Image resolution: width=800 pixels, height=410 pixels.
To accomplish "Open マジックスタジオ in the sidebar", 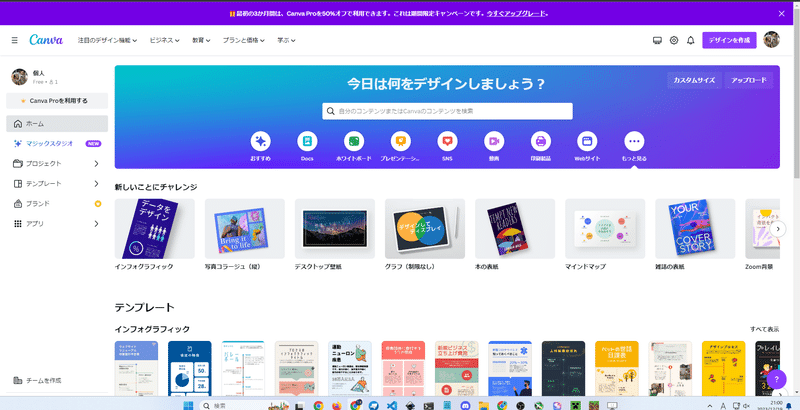I will click(57, 144).
